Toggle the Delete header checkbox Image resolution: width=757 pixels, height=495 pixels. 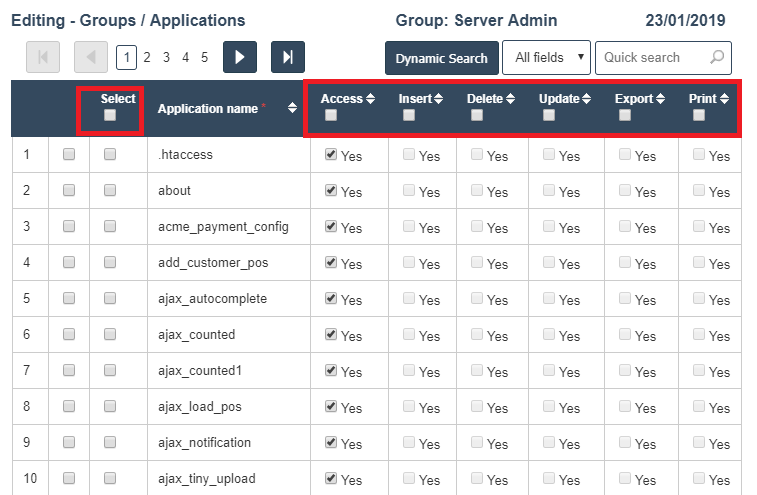[477, 115]
